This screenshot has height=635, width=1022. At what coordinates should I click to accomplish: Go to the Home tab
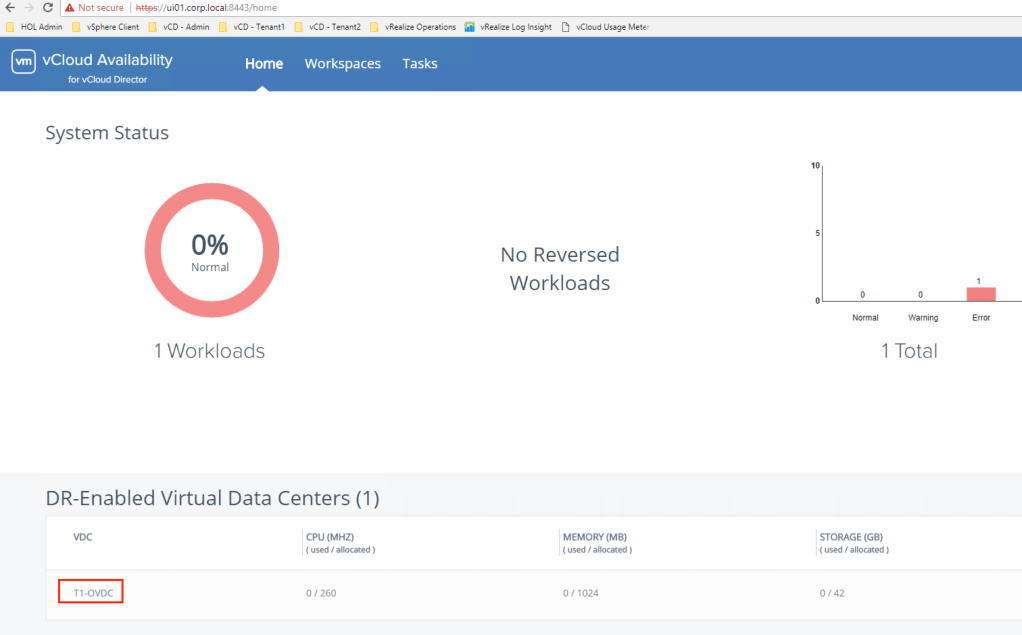pyautogui.click(x=264, y=63)
